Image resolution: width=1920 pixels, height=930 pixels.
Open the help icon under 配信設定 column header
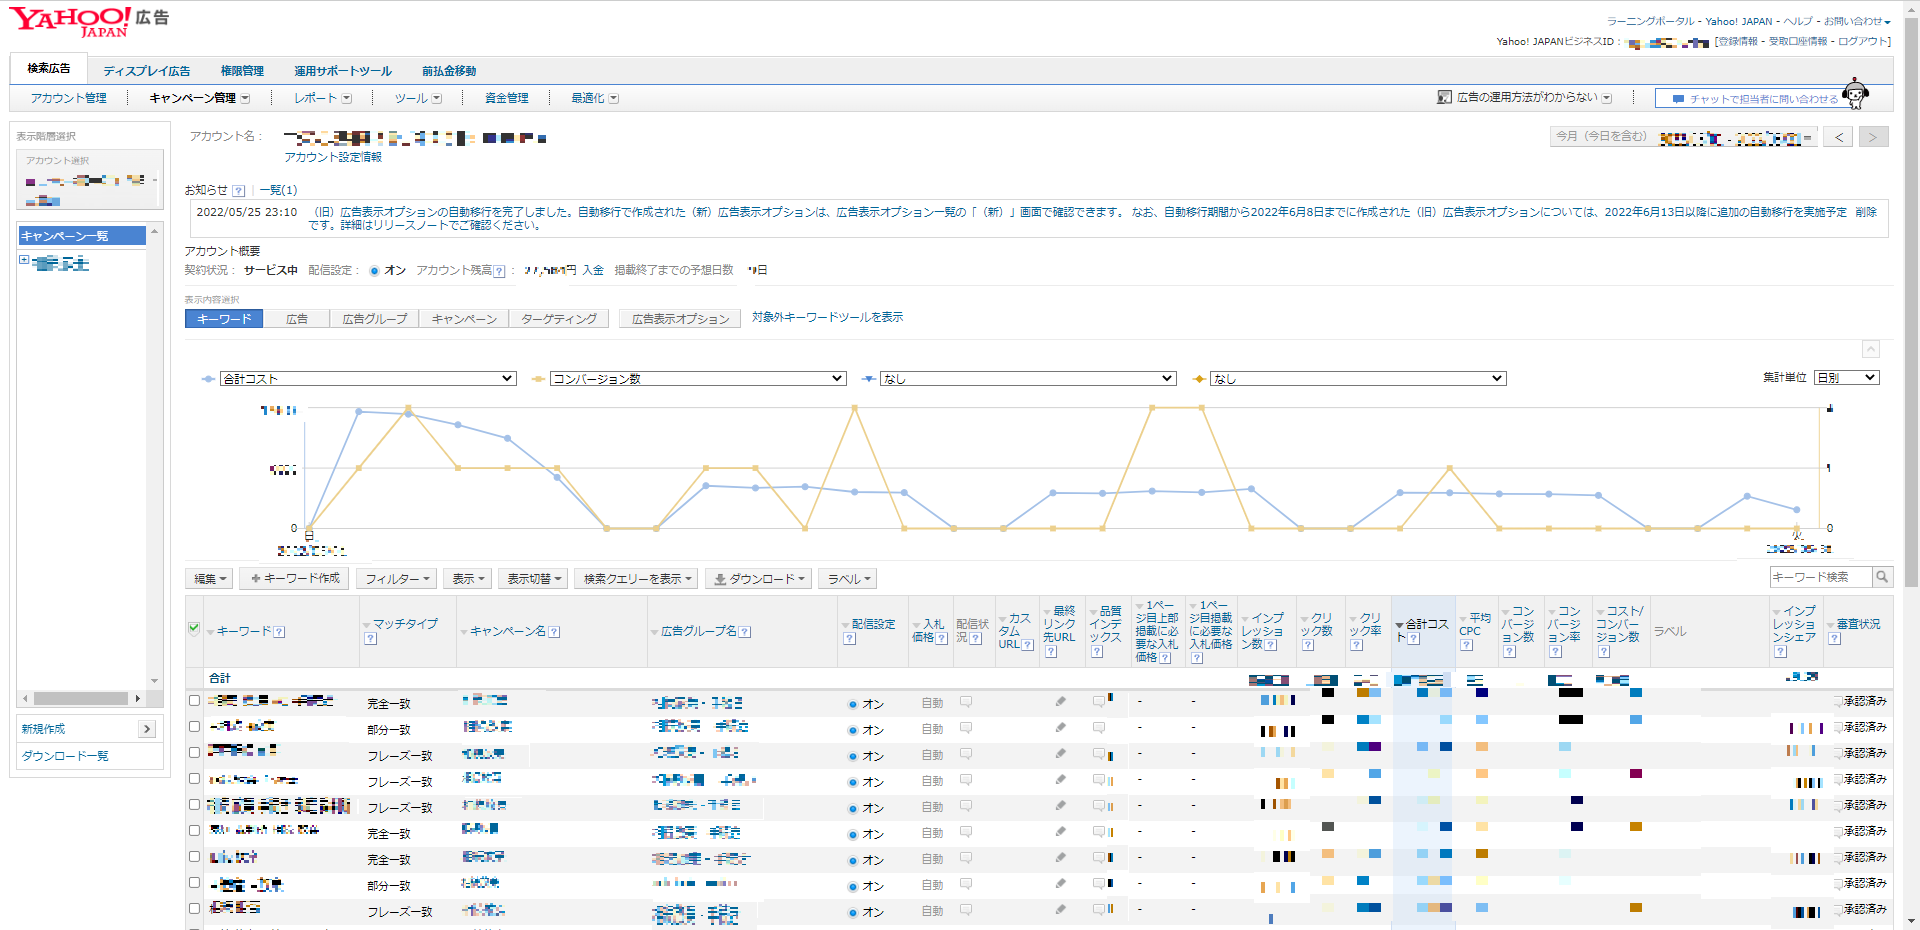tap(849, 639)
